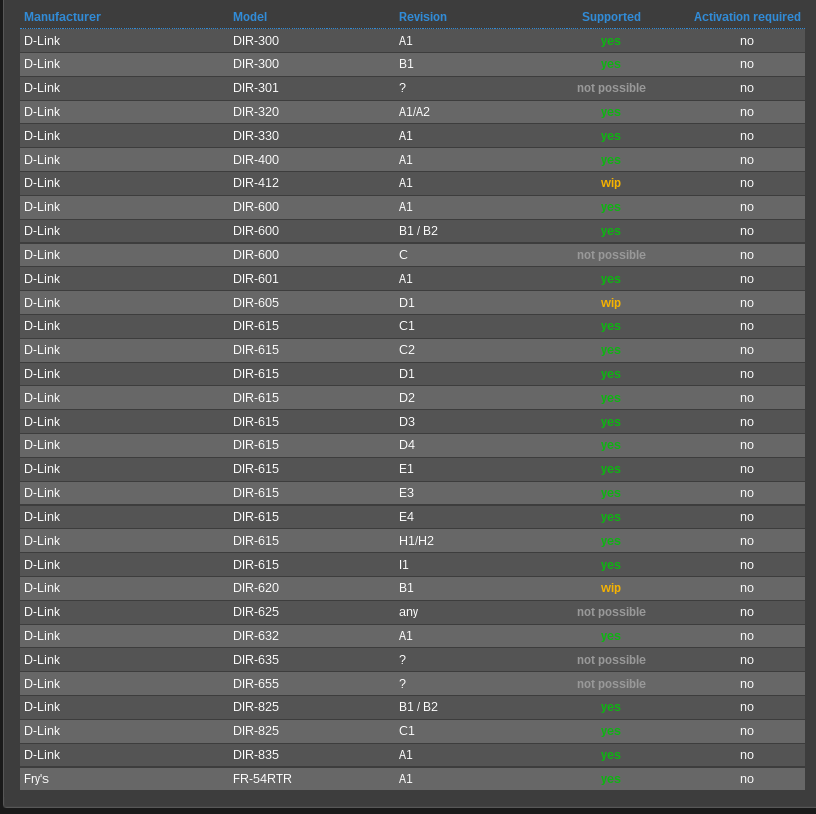The width and height of the screenshot is (816, 814).
Task: Click D-Link manufacturer in DIR-412 row
Action: [x=42, y=183]
